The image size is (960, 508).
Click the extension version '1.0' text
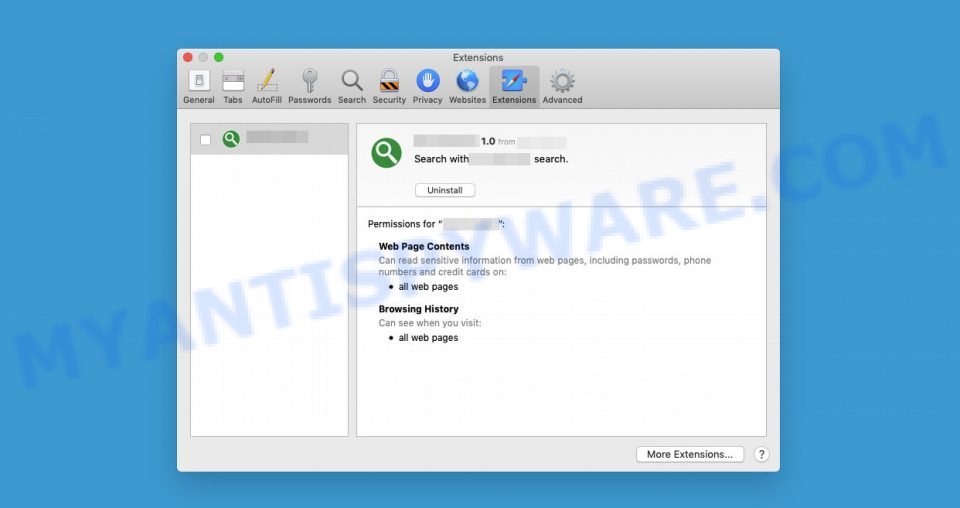(x=488, y=141)
